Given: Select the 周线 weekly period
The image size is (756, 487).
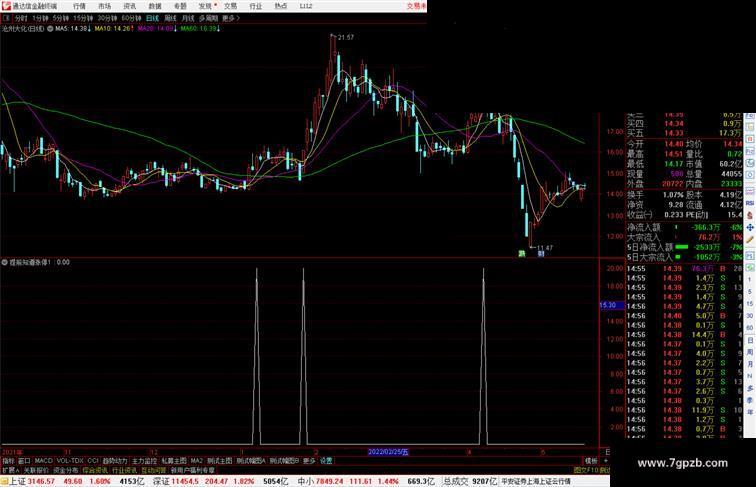Looking at the screenshot, I should 170,18.
